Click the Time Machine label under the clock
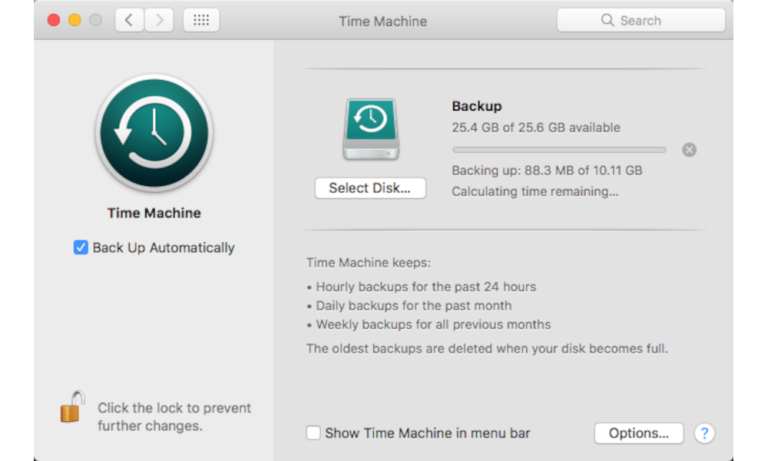768x461 pixels. click(x=154, y=213)
